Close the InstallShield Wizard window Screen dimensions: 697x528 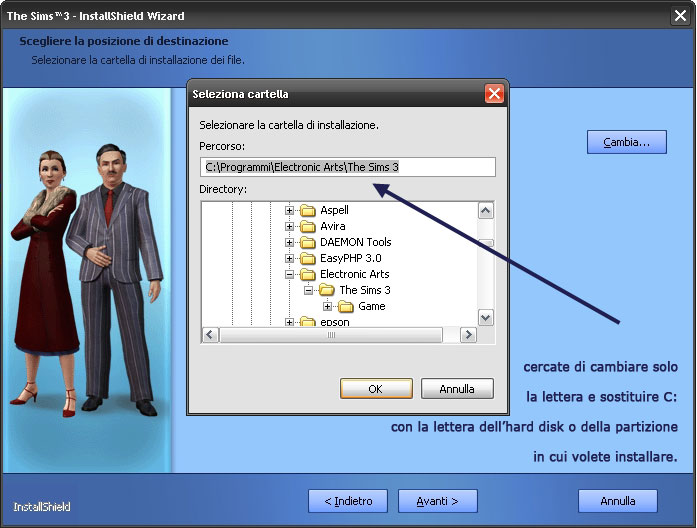coord(680,16)
